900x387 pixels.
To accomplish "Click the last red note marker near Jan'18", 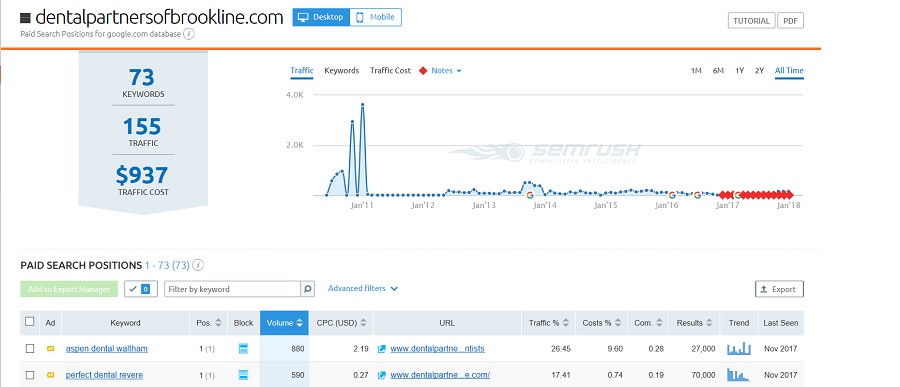I will (x=790, y=195).
